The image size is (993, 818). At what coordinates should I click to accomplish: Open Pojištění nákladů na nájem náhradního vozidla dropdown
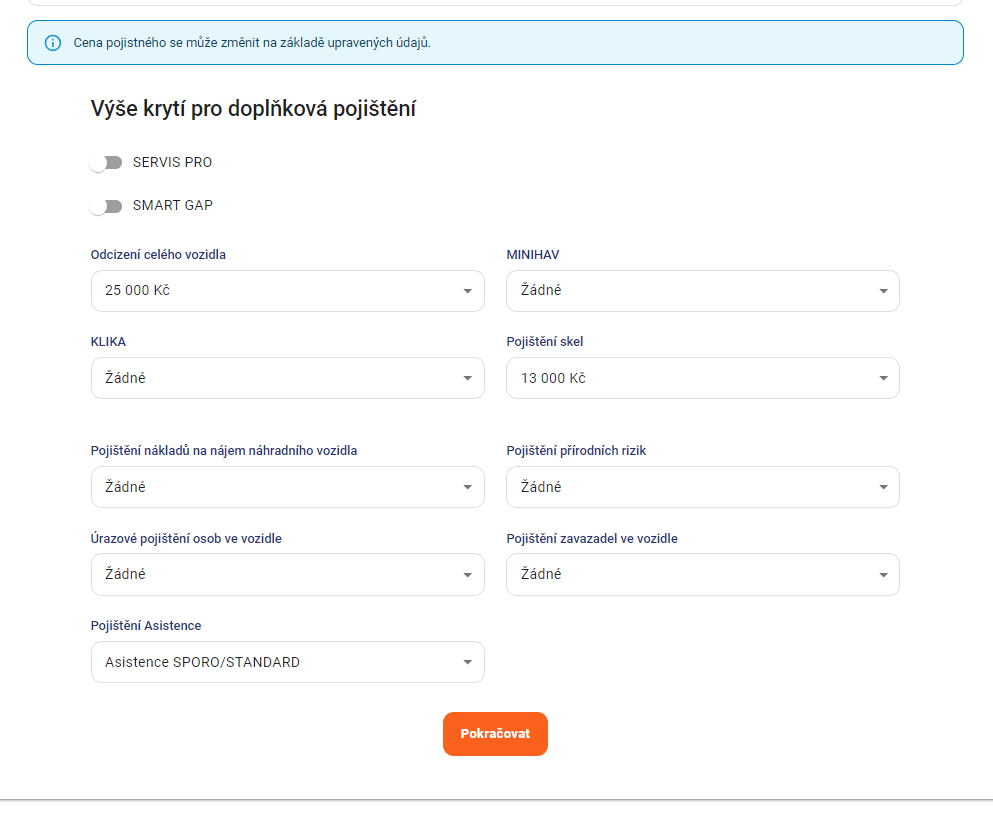click(288, 487)
